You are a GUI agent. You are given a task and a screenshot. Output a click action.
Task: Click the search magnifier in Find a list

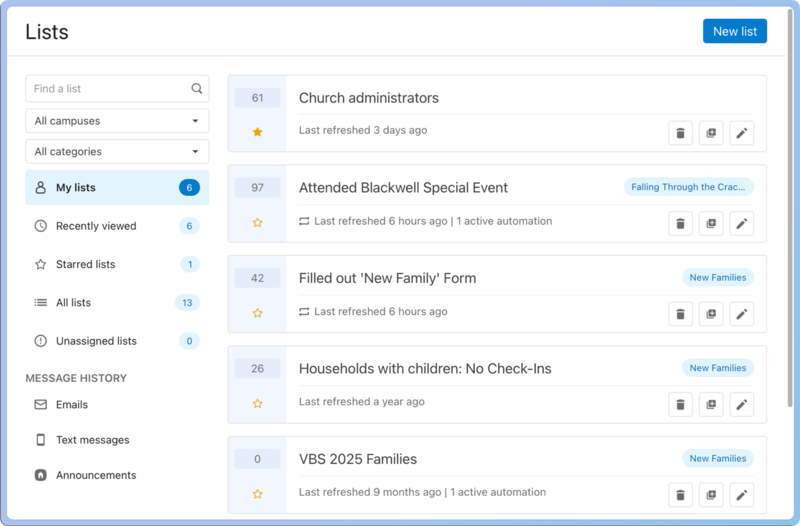click(197, 89)
